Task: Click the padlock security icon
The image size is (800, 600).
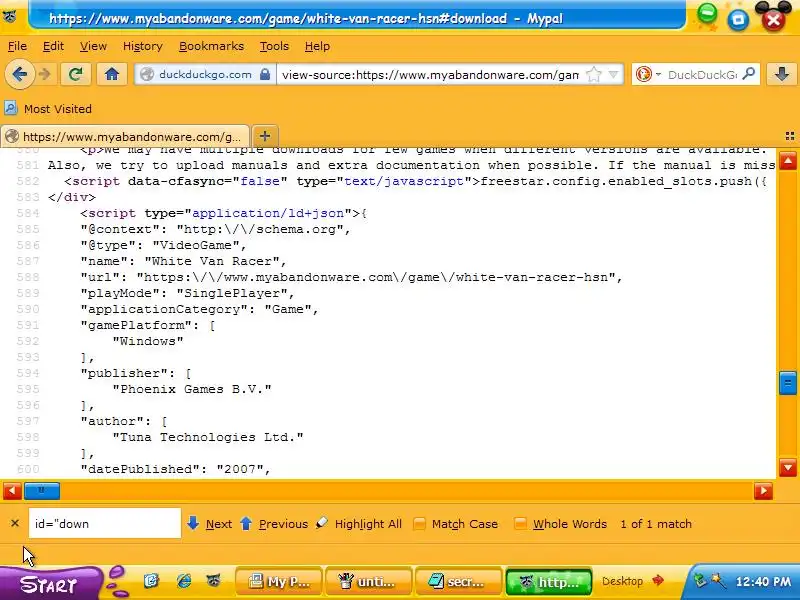Action: (265, 74)
